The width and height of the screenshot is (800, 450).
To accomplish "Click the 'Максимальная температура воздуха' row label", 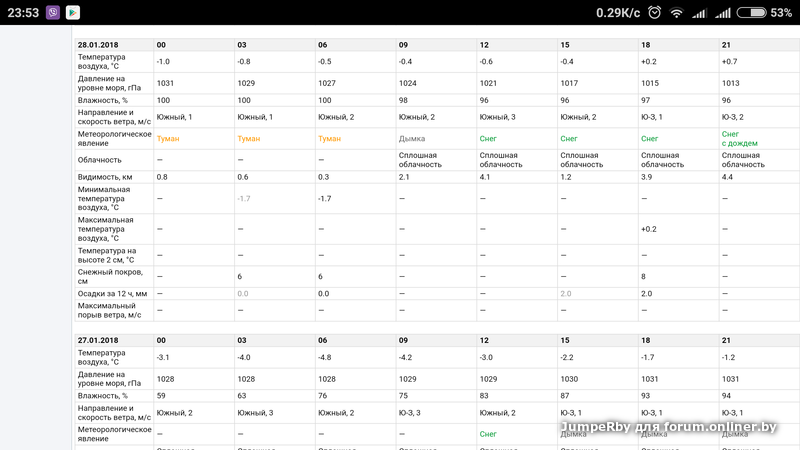I will [x=106, y=229].
